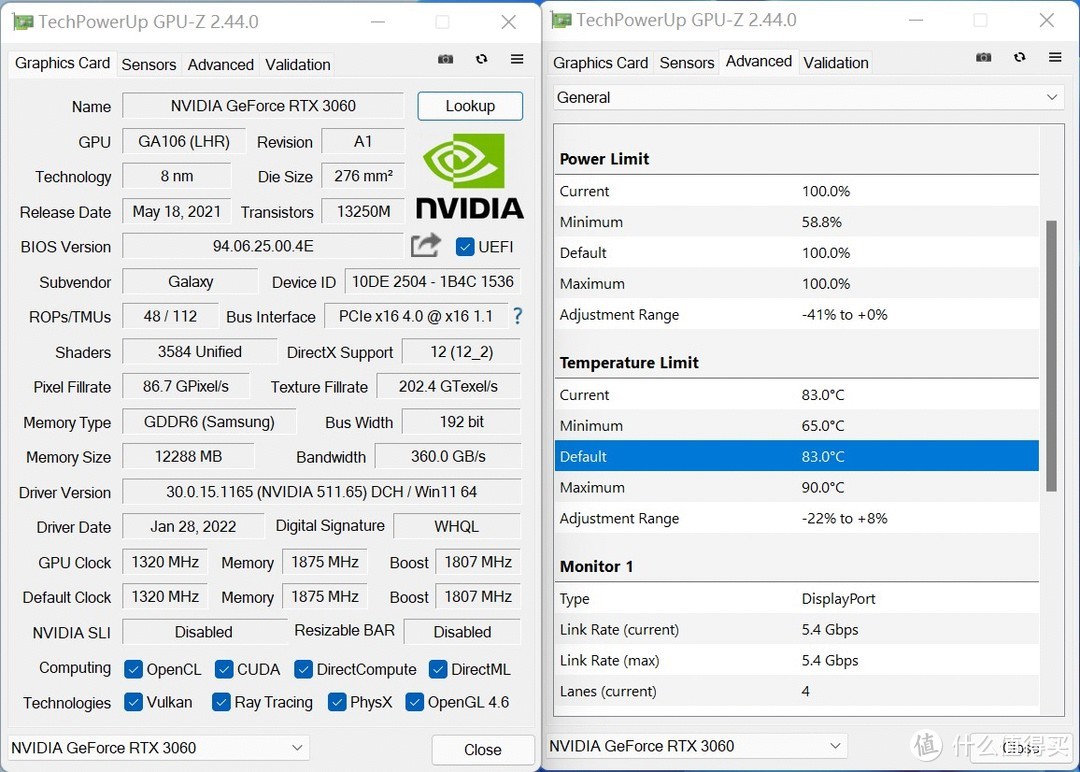Click BIOS Version field 94.06.25.00.4E
The height and width of the screenshot is (772, 1080).
pyautogui.click(x=262, y=247)
